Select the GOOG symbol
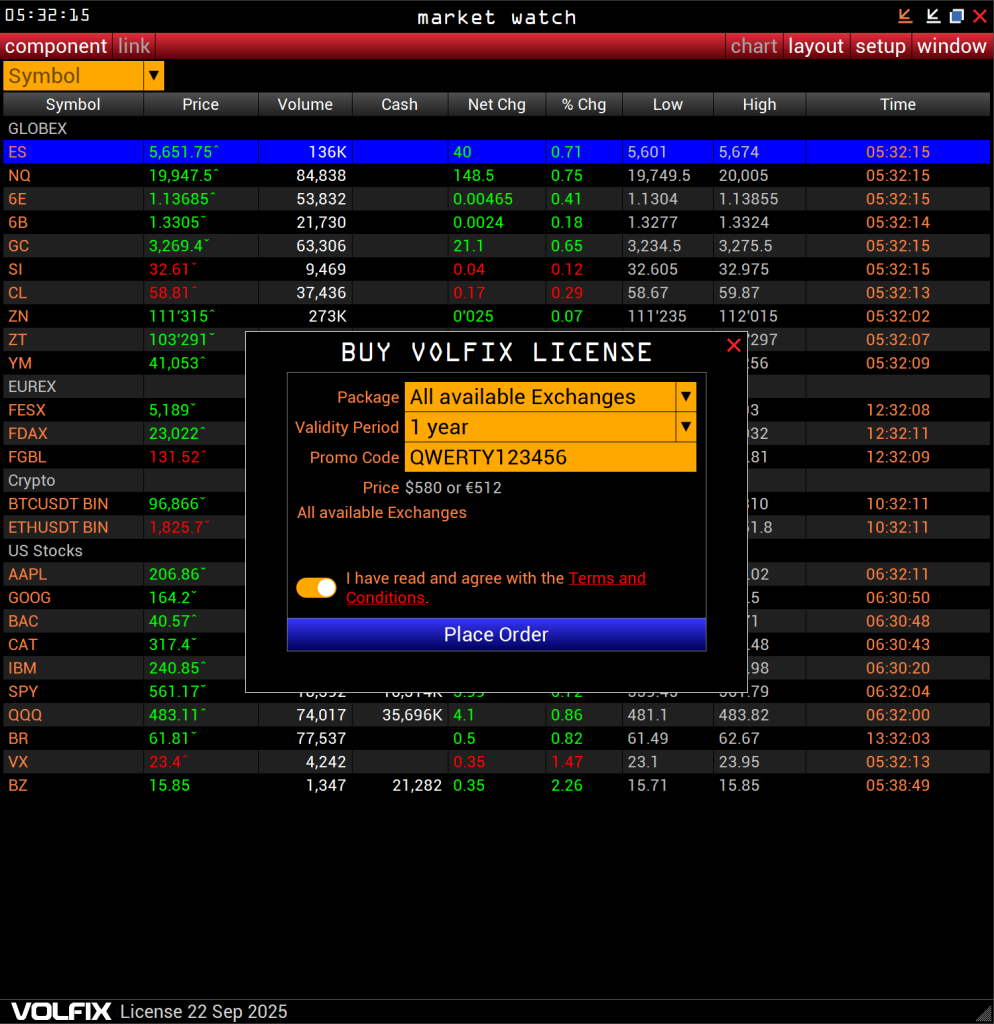Viewport: 994px width, 1024px height. [x=29, y=598]
